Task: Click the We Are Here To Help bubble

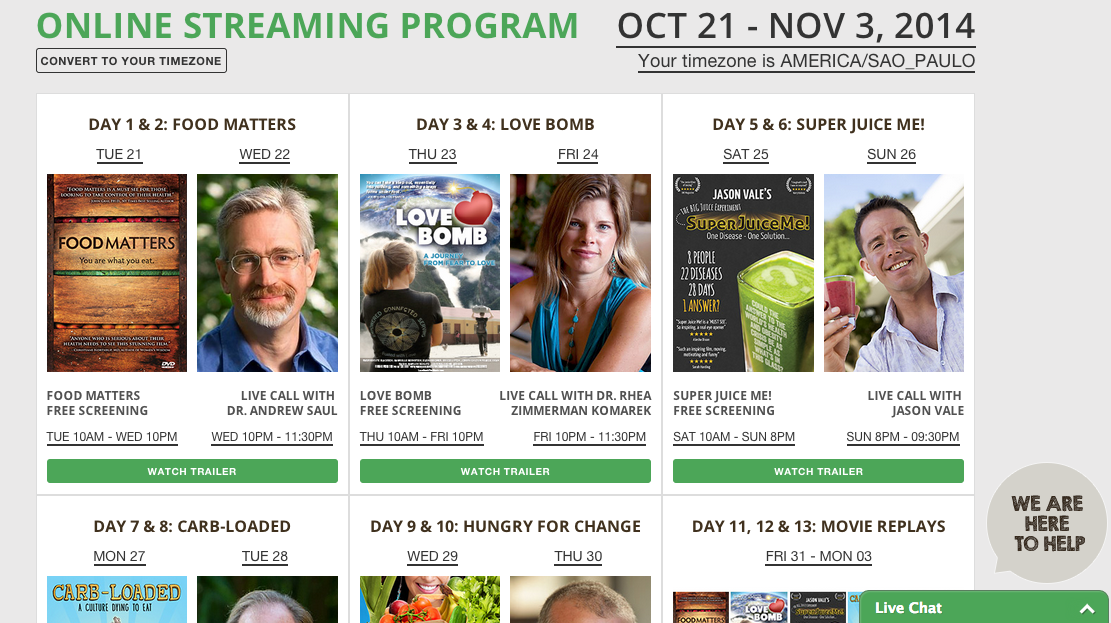Action: point(1046,523)
